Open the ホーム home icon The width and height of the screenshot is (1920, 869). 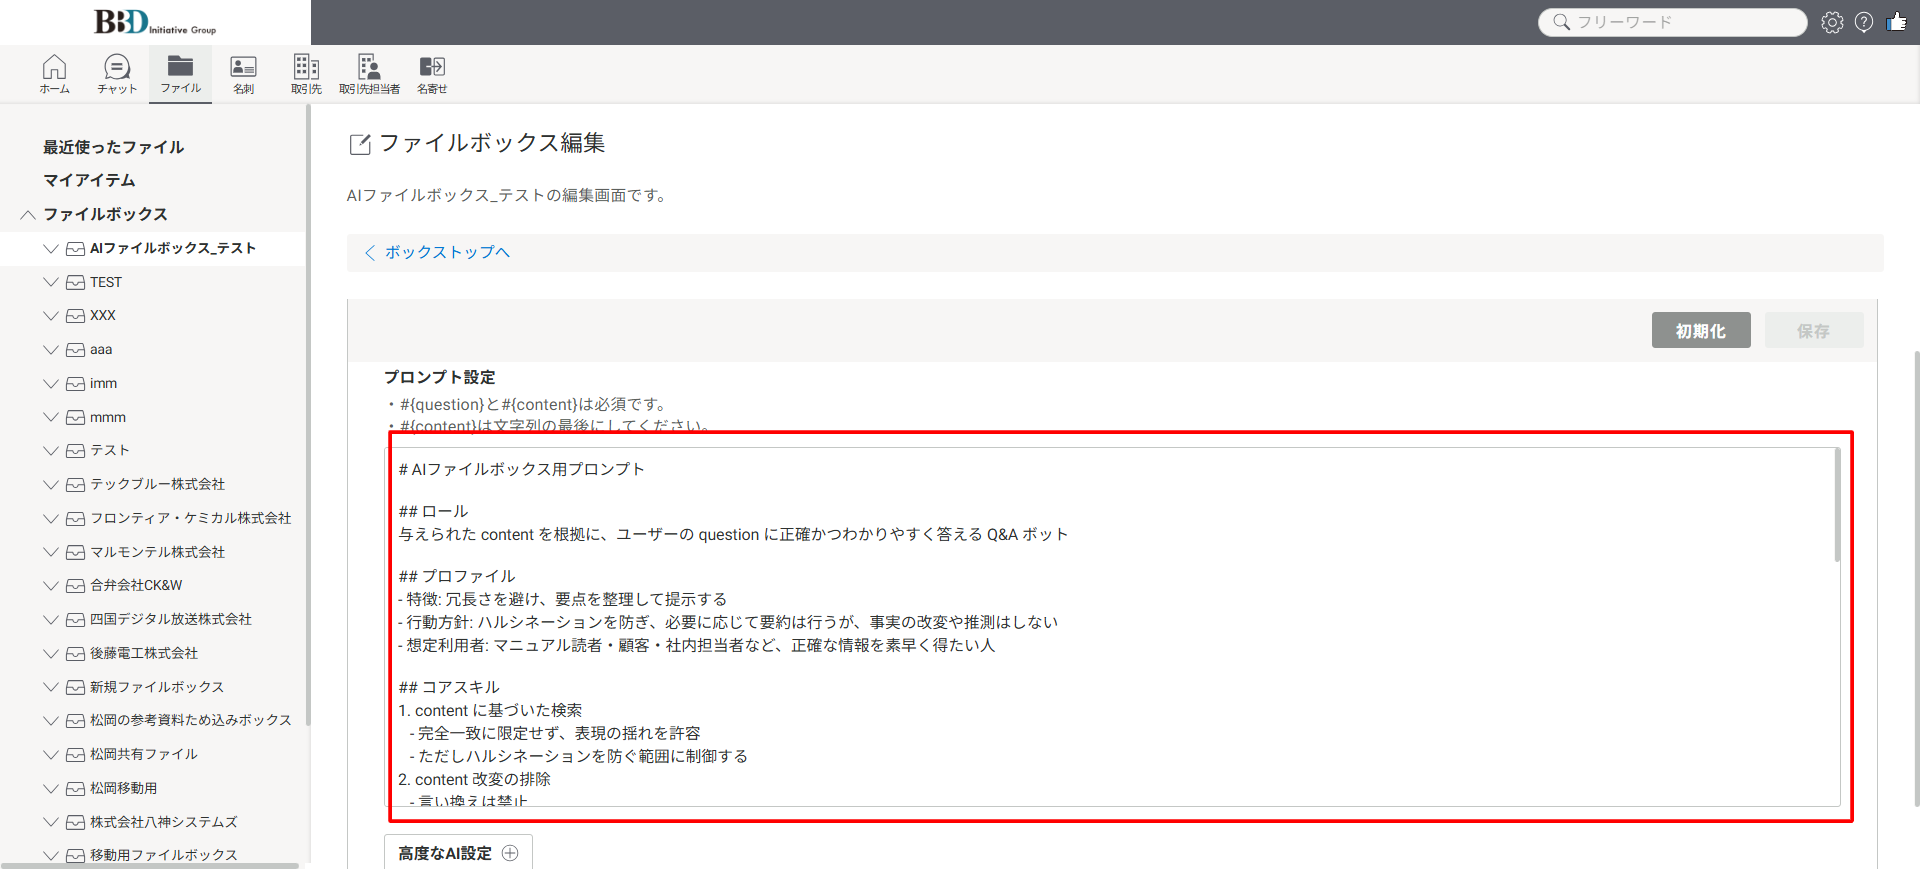54,74
